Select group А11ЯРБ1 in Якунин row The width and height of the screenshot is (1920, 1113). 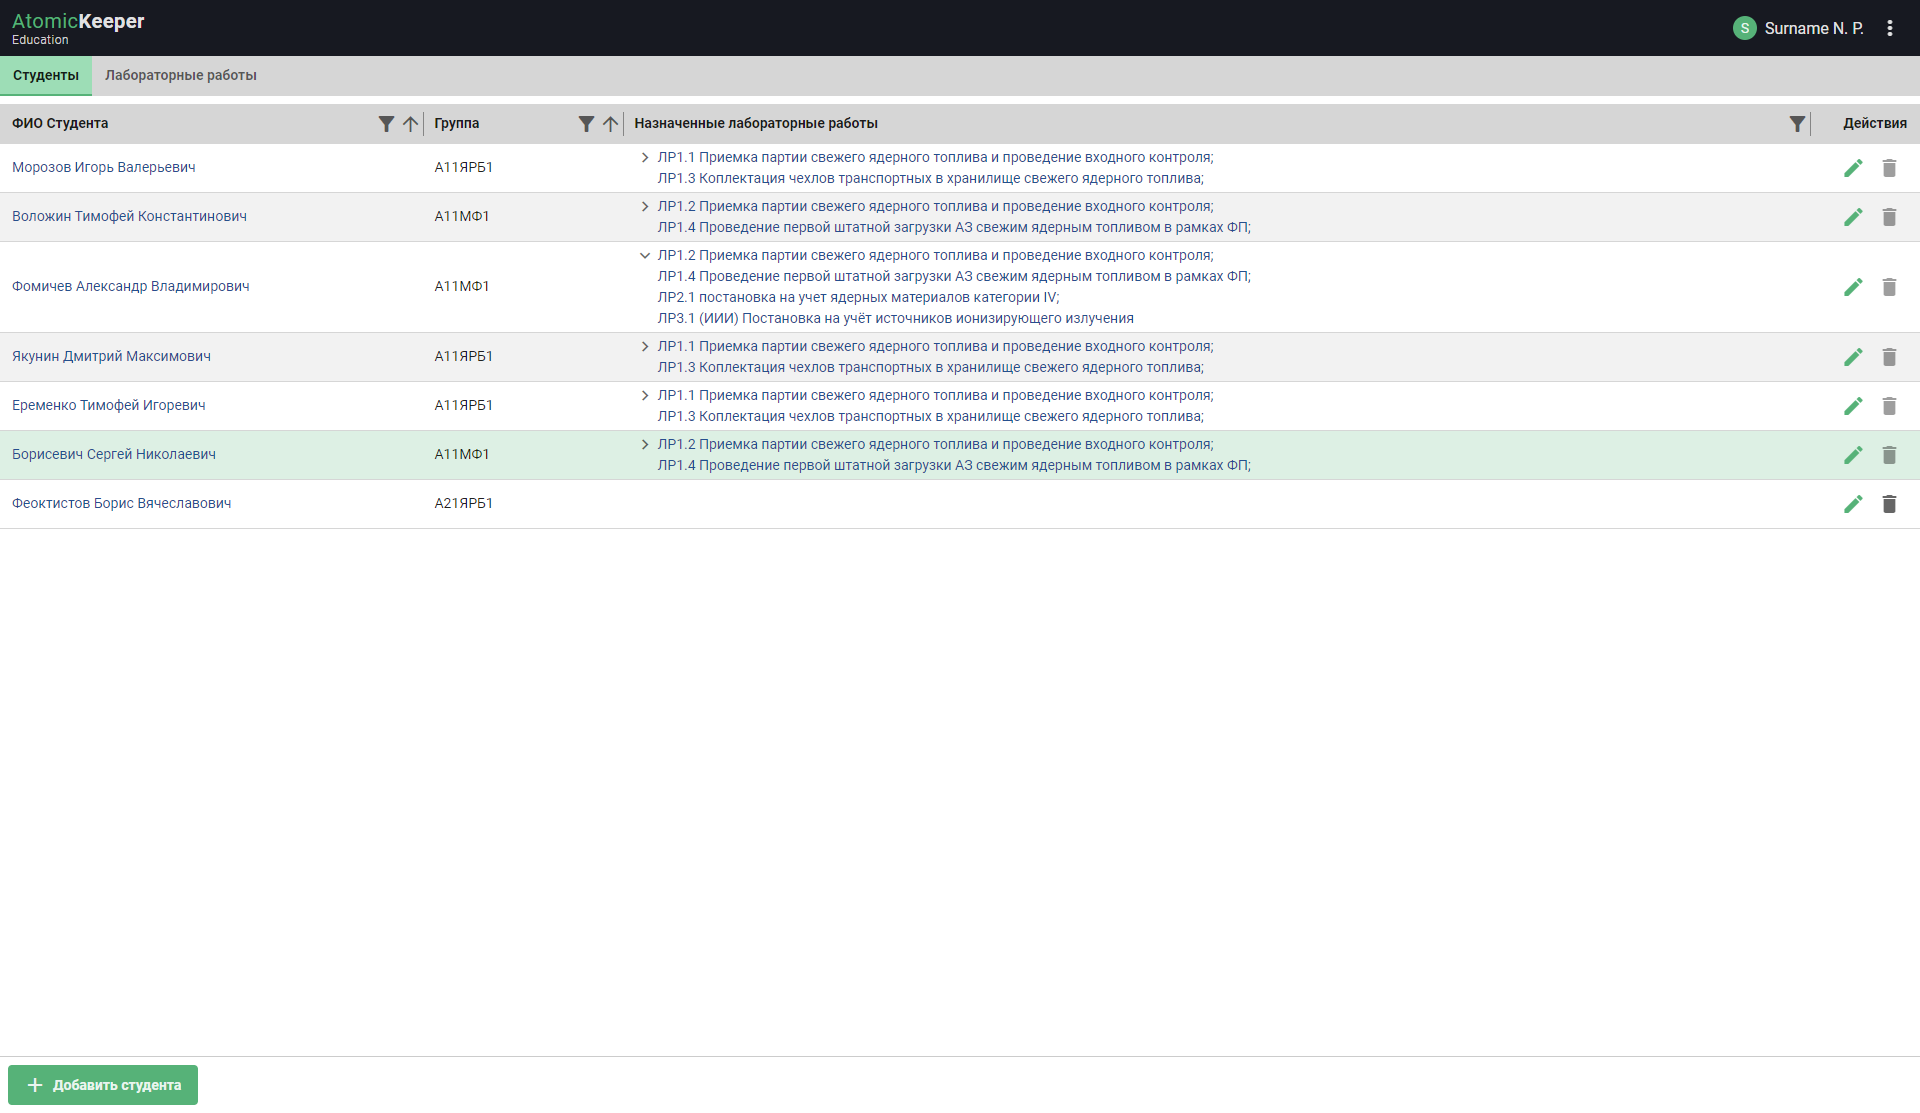coord(464,356)
